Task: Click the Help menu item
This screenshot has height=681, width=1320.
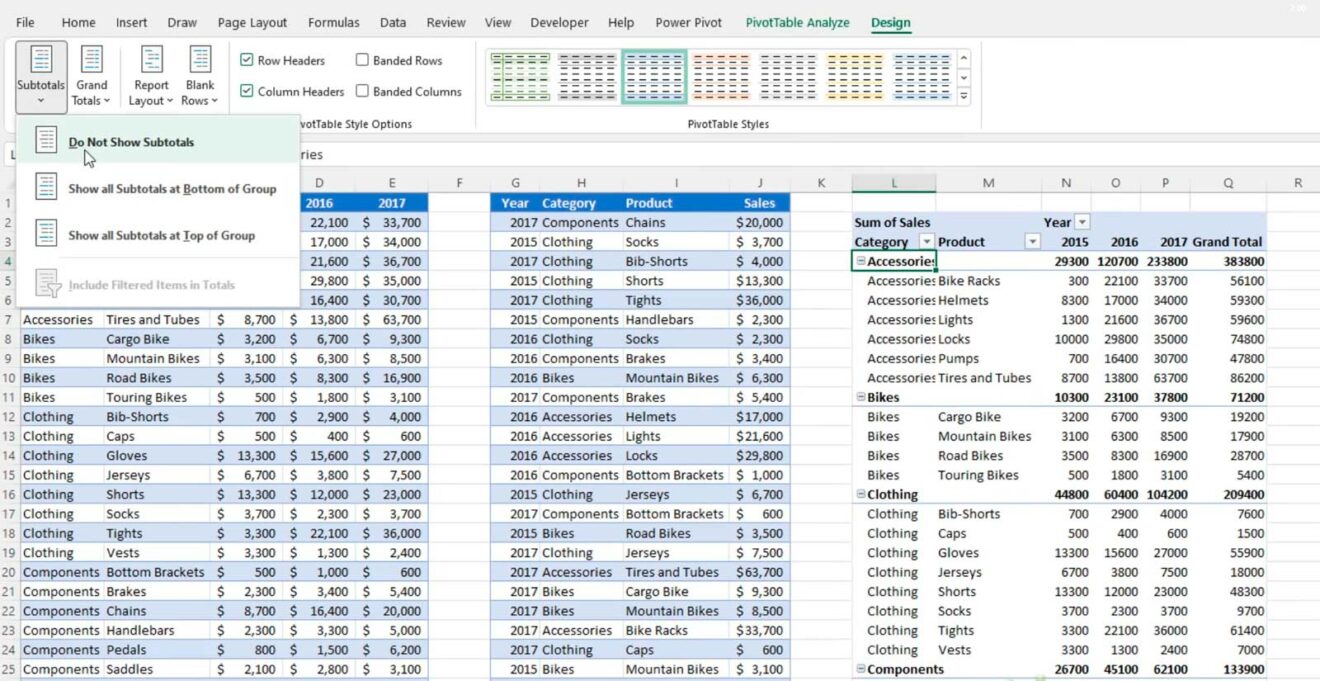Action: click(621, 22)
